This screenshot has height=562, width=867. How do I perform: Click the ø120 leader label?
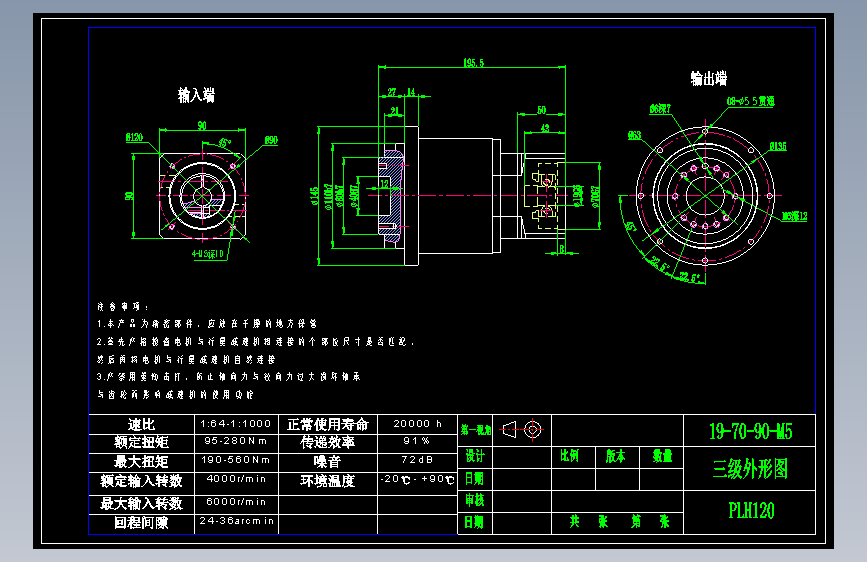[134, 137]
